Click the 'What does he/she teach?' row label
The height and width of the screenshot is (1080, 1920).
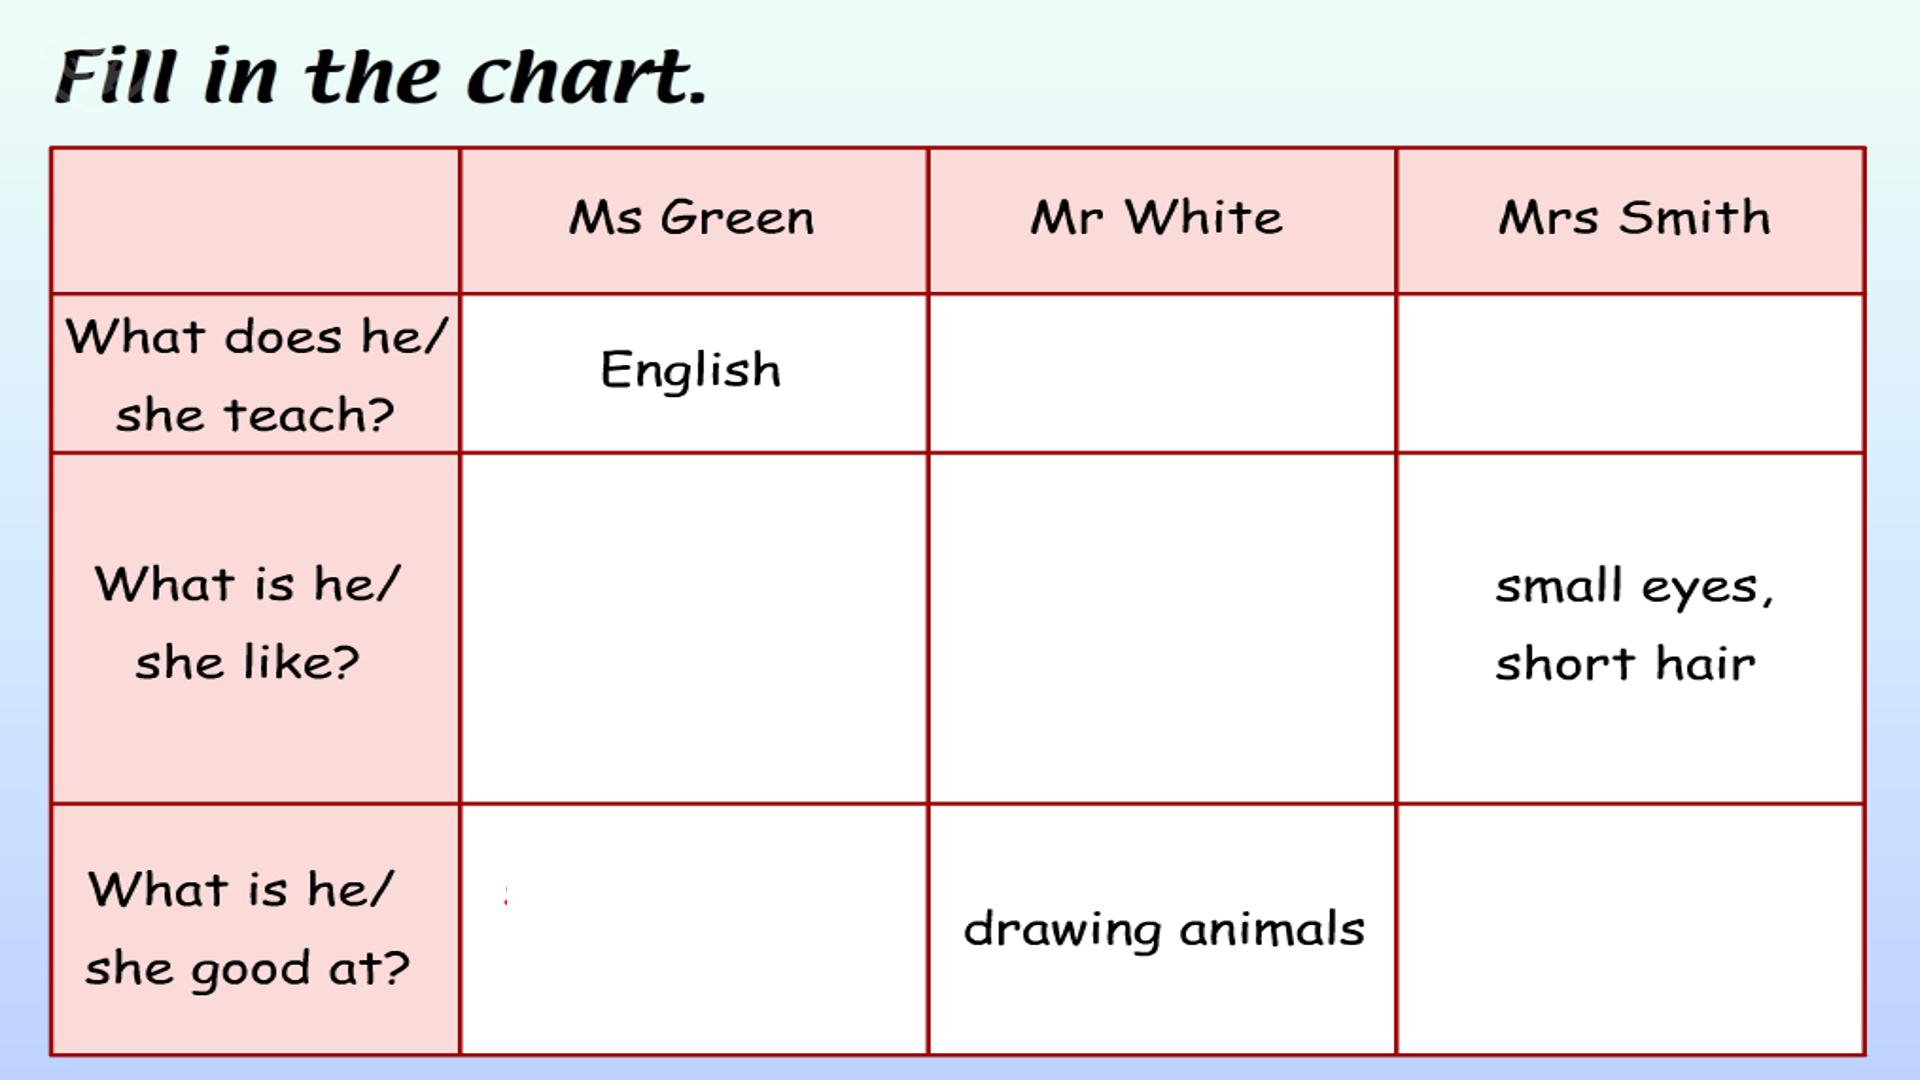[256, 373]
